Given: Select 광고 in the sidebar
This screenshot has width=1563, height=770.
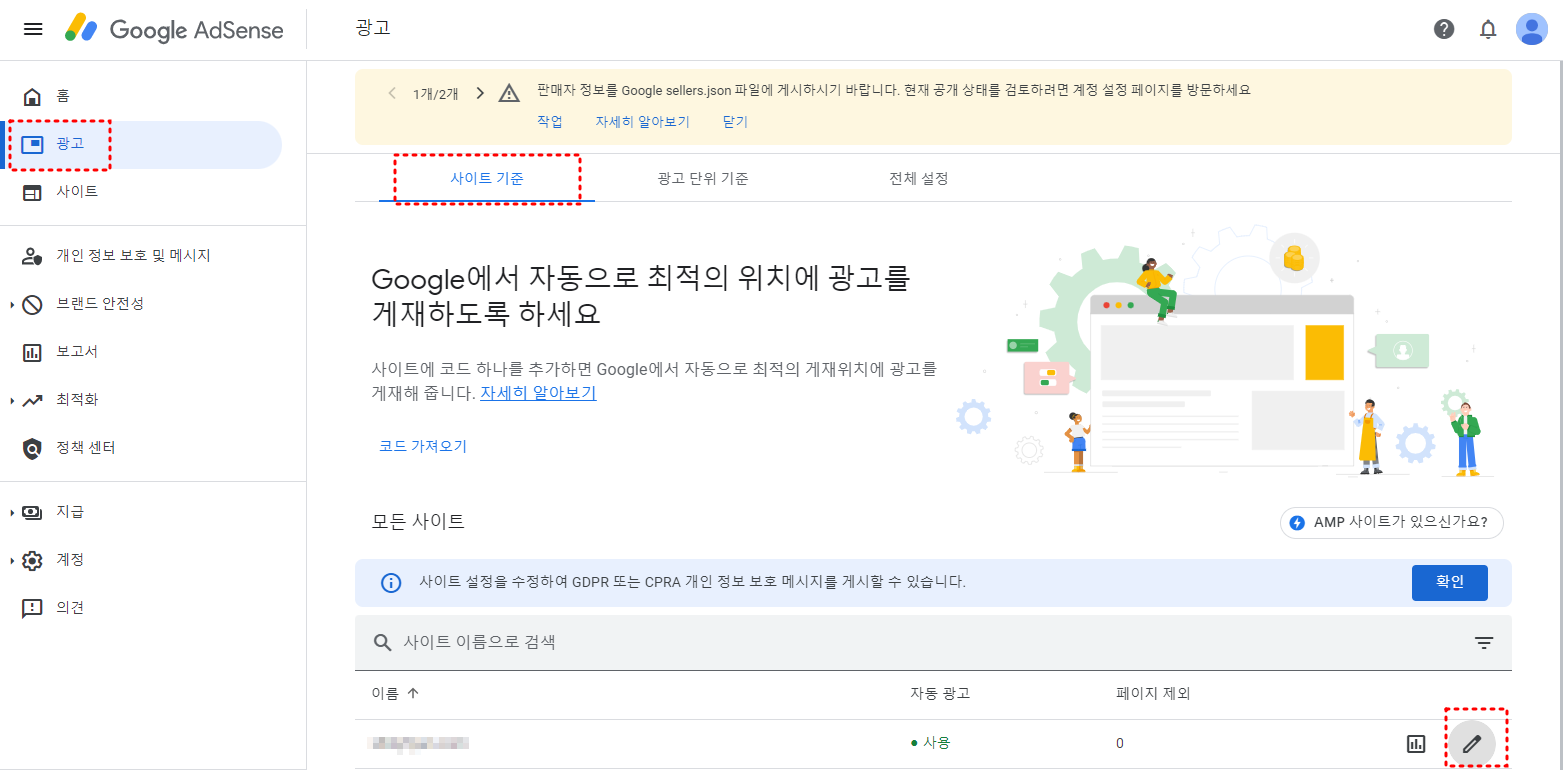Looking at the screenshot, I should click(141, 144).
